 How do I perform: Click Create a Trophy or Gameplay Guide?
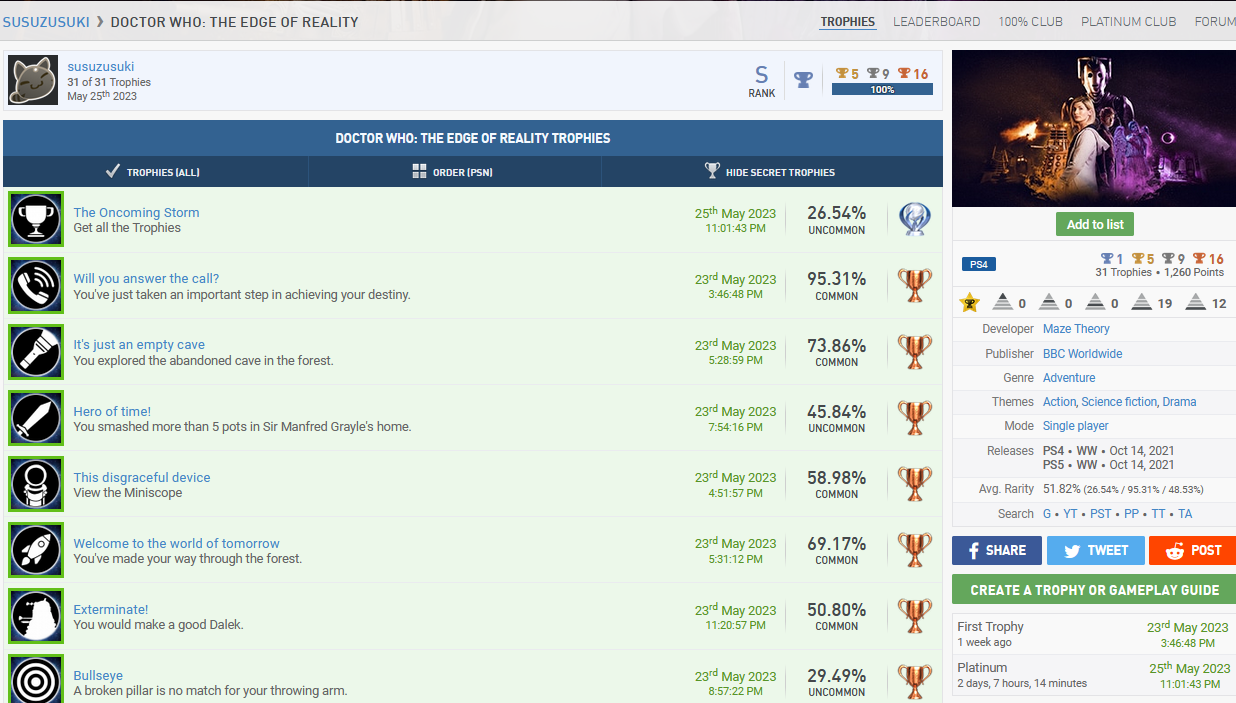pos(1094,590)
